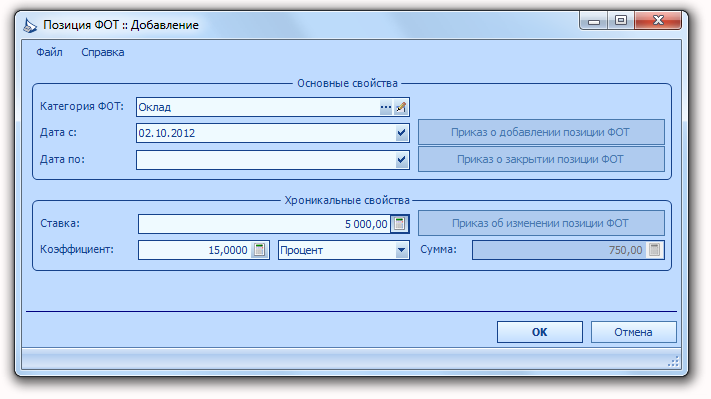Viewport: 711px width, 399px height.
Task: Confirm with the ОК button
Action: tap(540, 332)
